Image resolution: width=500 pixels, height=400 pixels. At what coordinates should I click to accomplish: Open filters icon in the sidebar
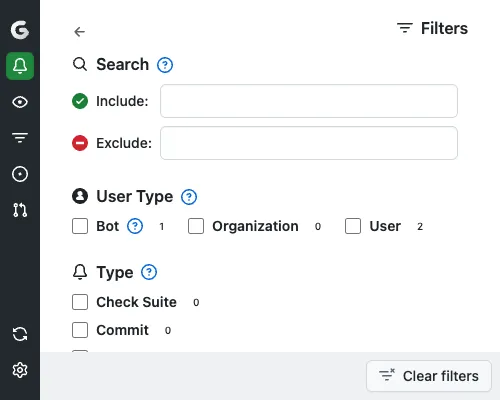click(20, 138)
